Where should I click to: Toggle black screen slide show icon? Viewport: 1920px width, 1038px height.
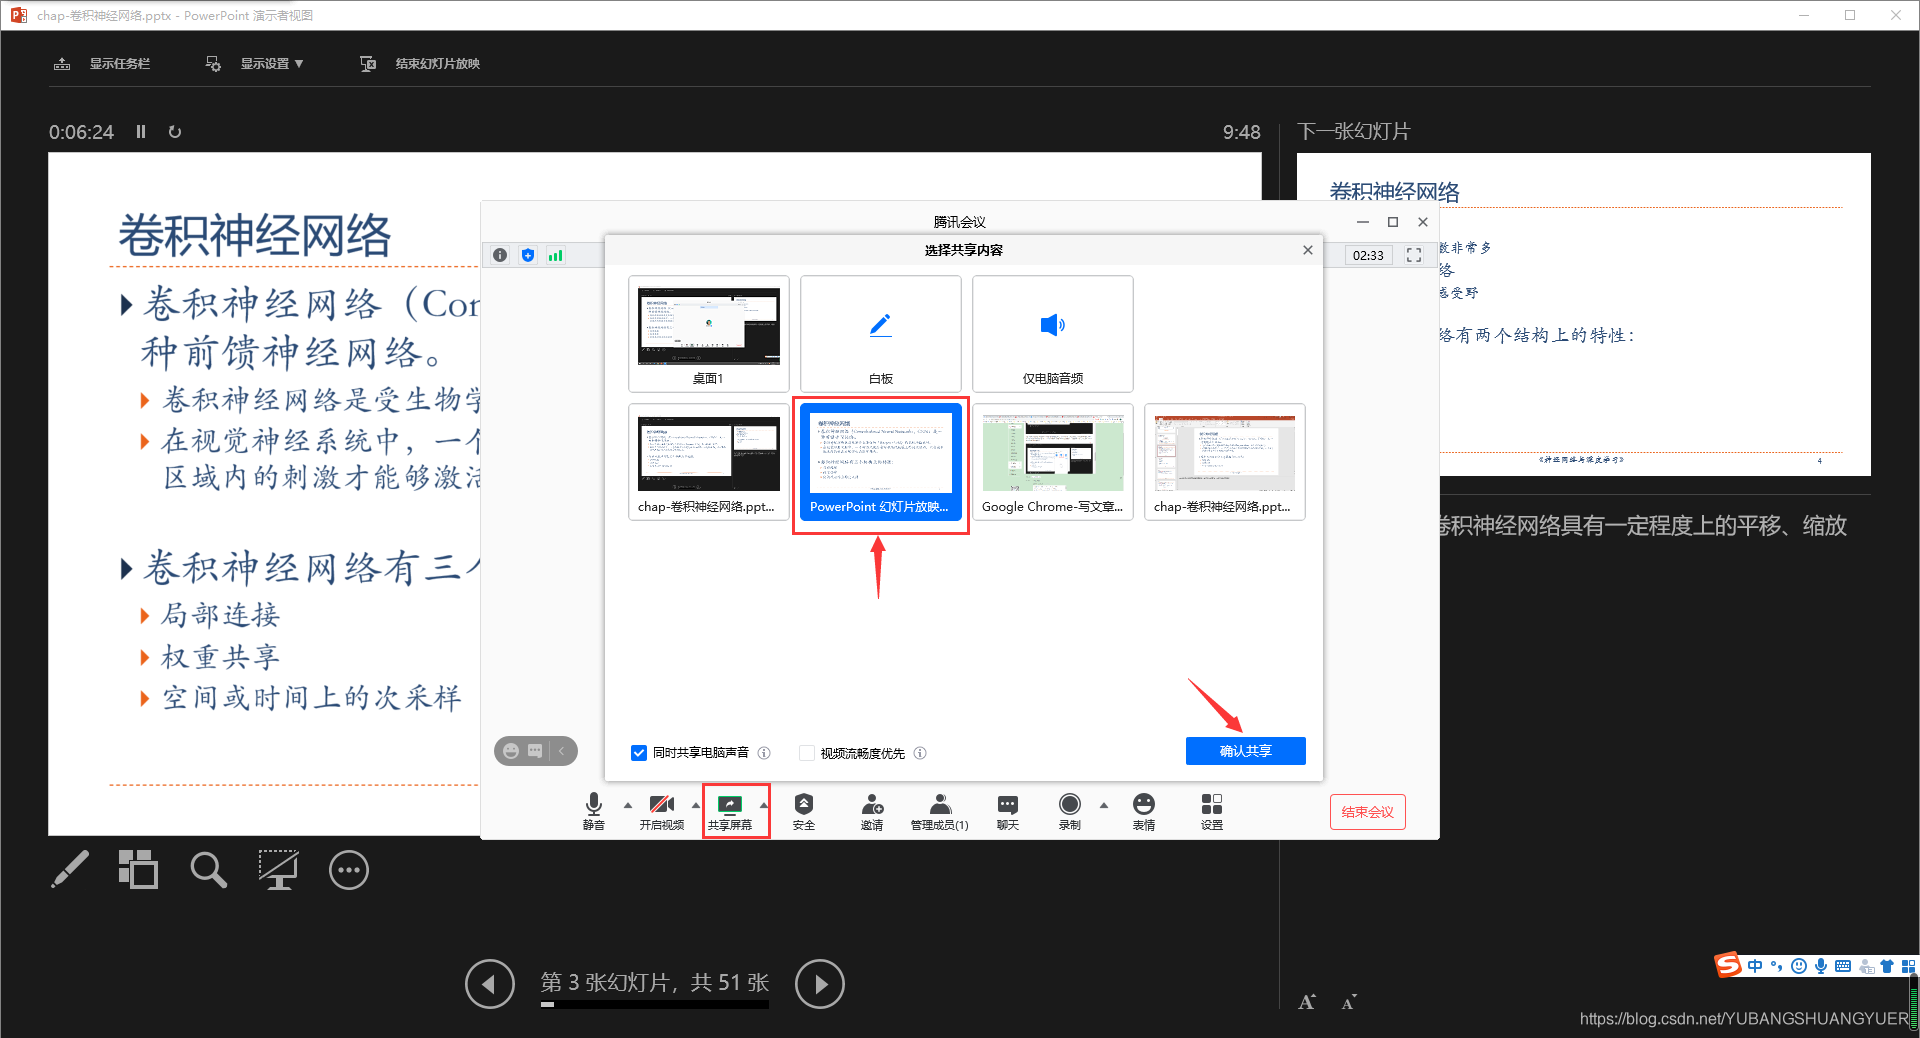pos(278,870)
